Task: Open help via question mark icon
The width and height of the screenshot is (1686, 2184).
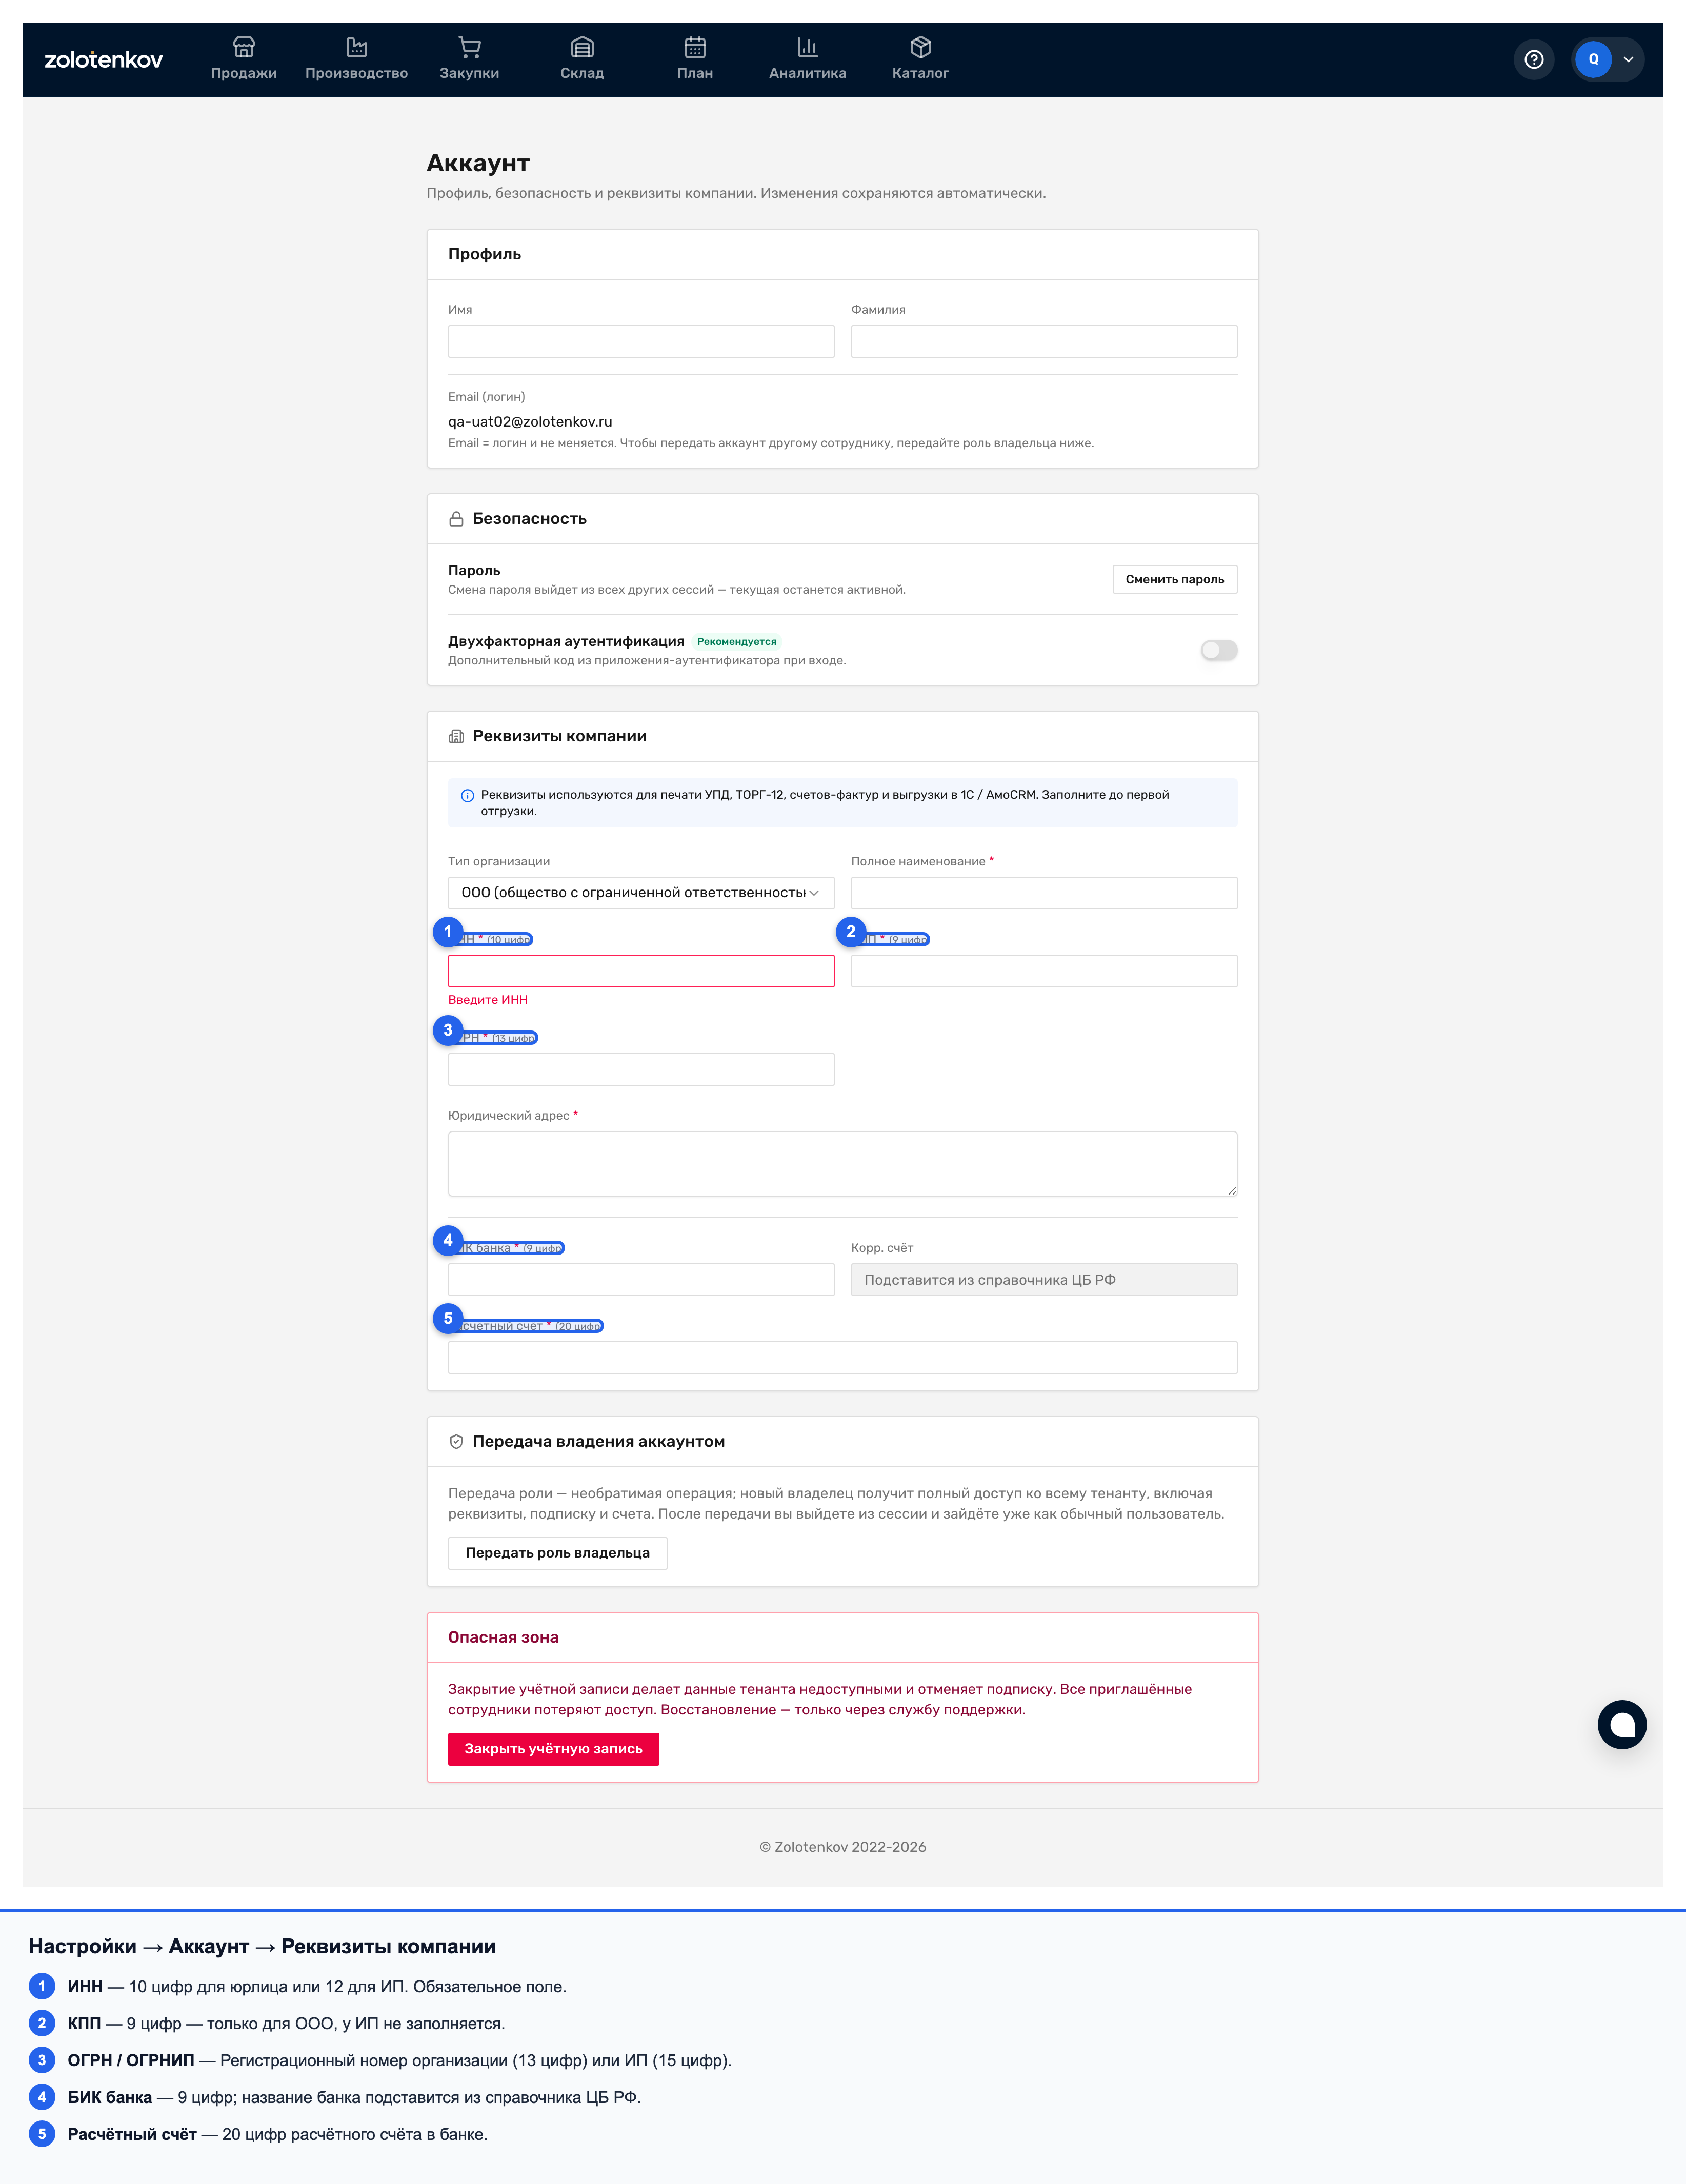Action: coord(1534,60)
